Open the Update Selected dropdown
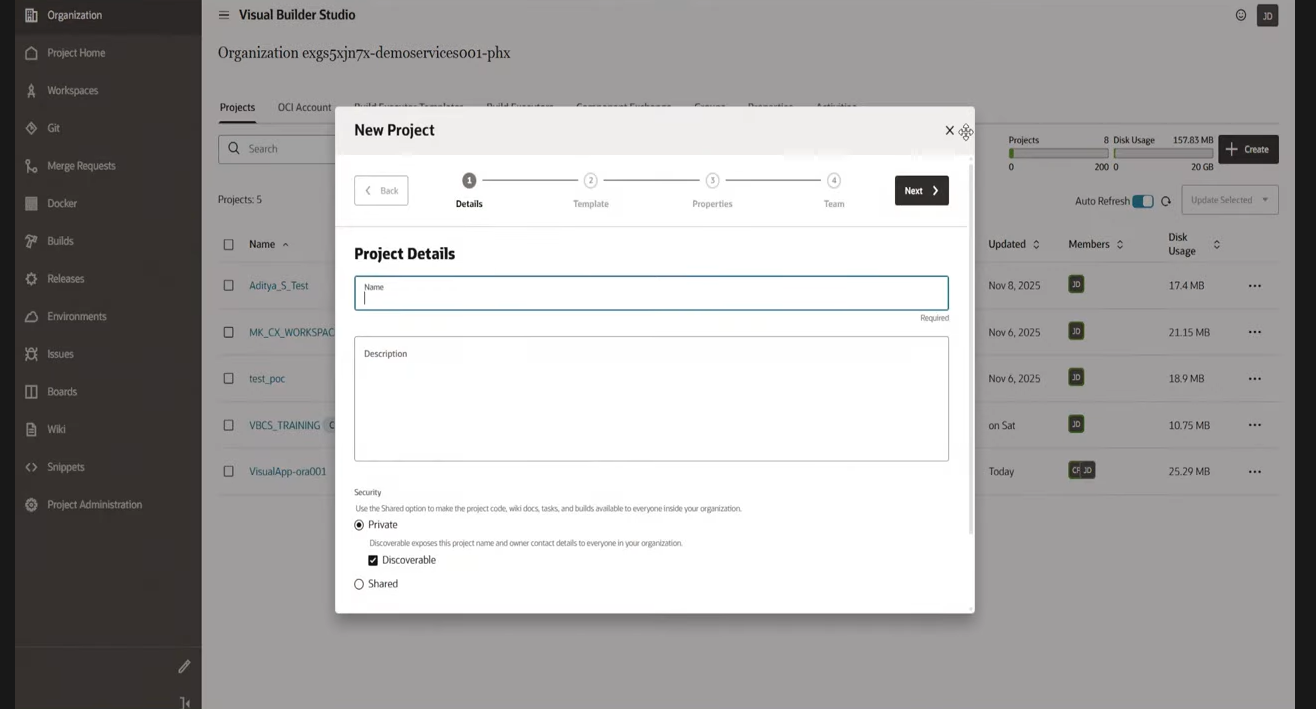This screenshot has height=709, width=1316. click(1230, 200)
